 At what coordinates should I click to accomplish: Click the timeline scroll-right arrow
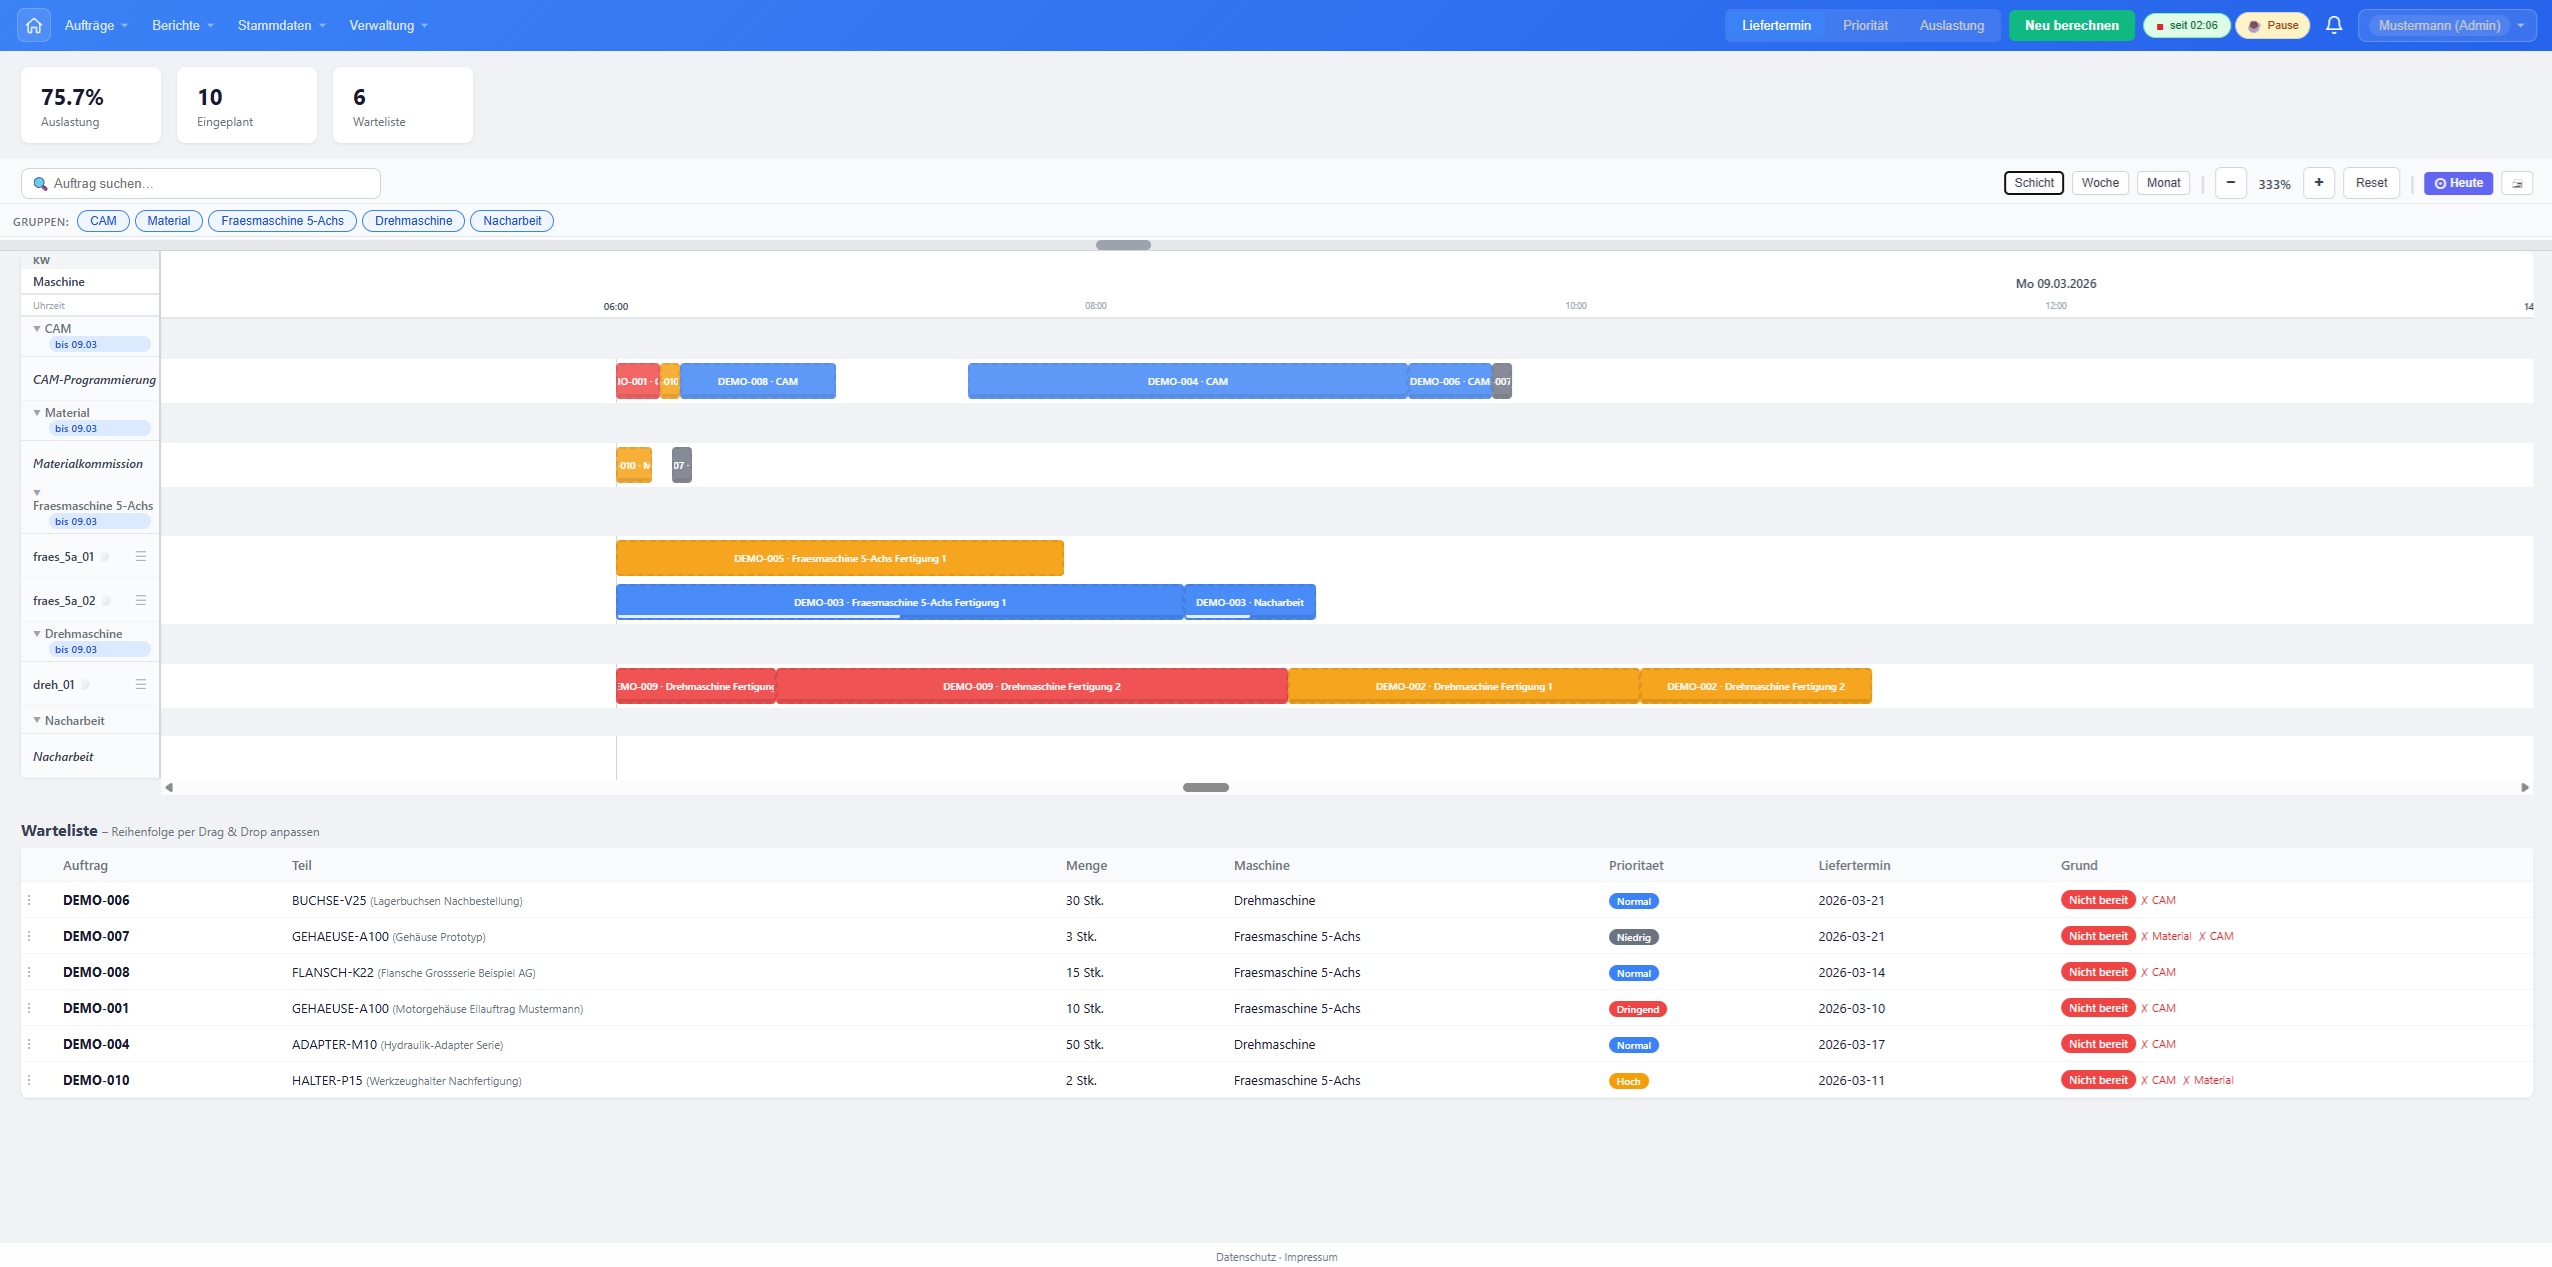[2525, 787]
